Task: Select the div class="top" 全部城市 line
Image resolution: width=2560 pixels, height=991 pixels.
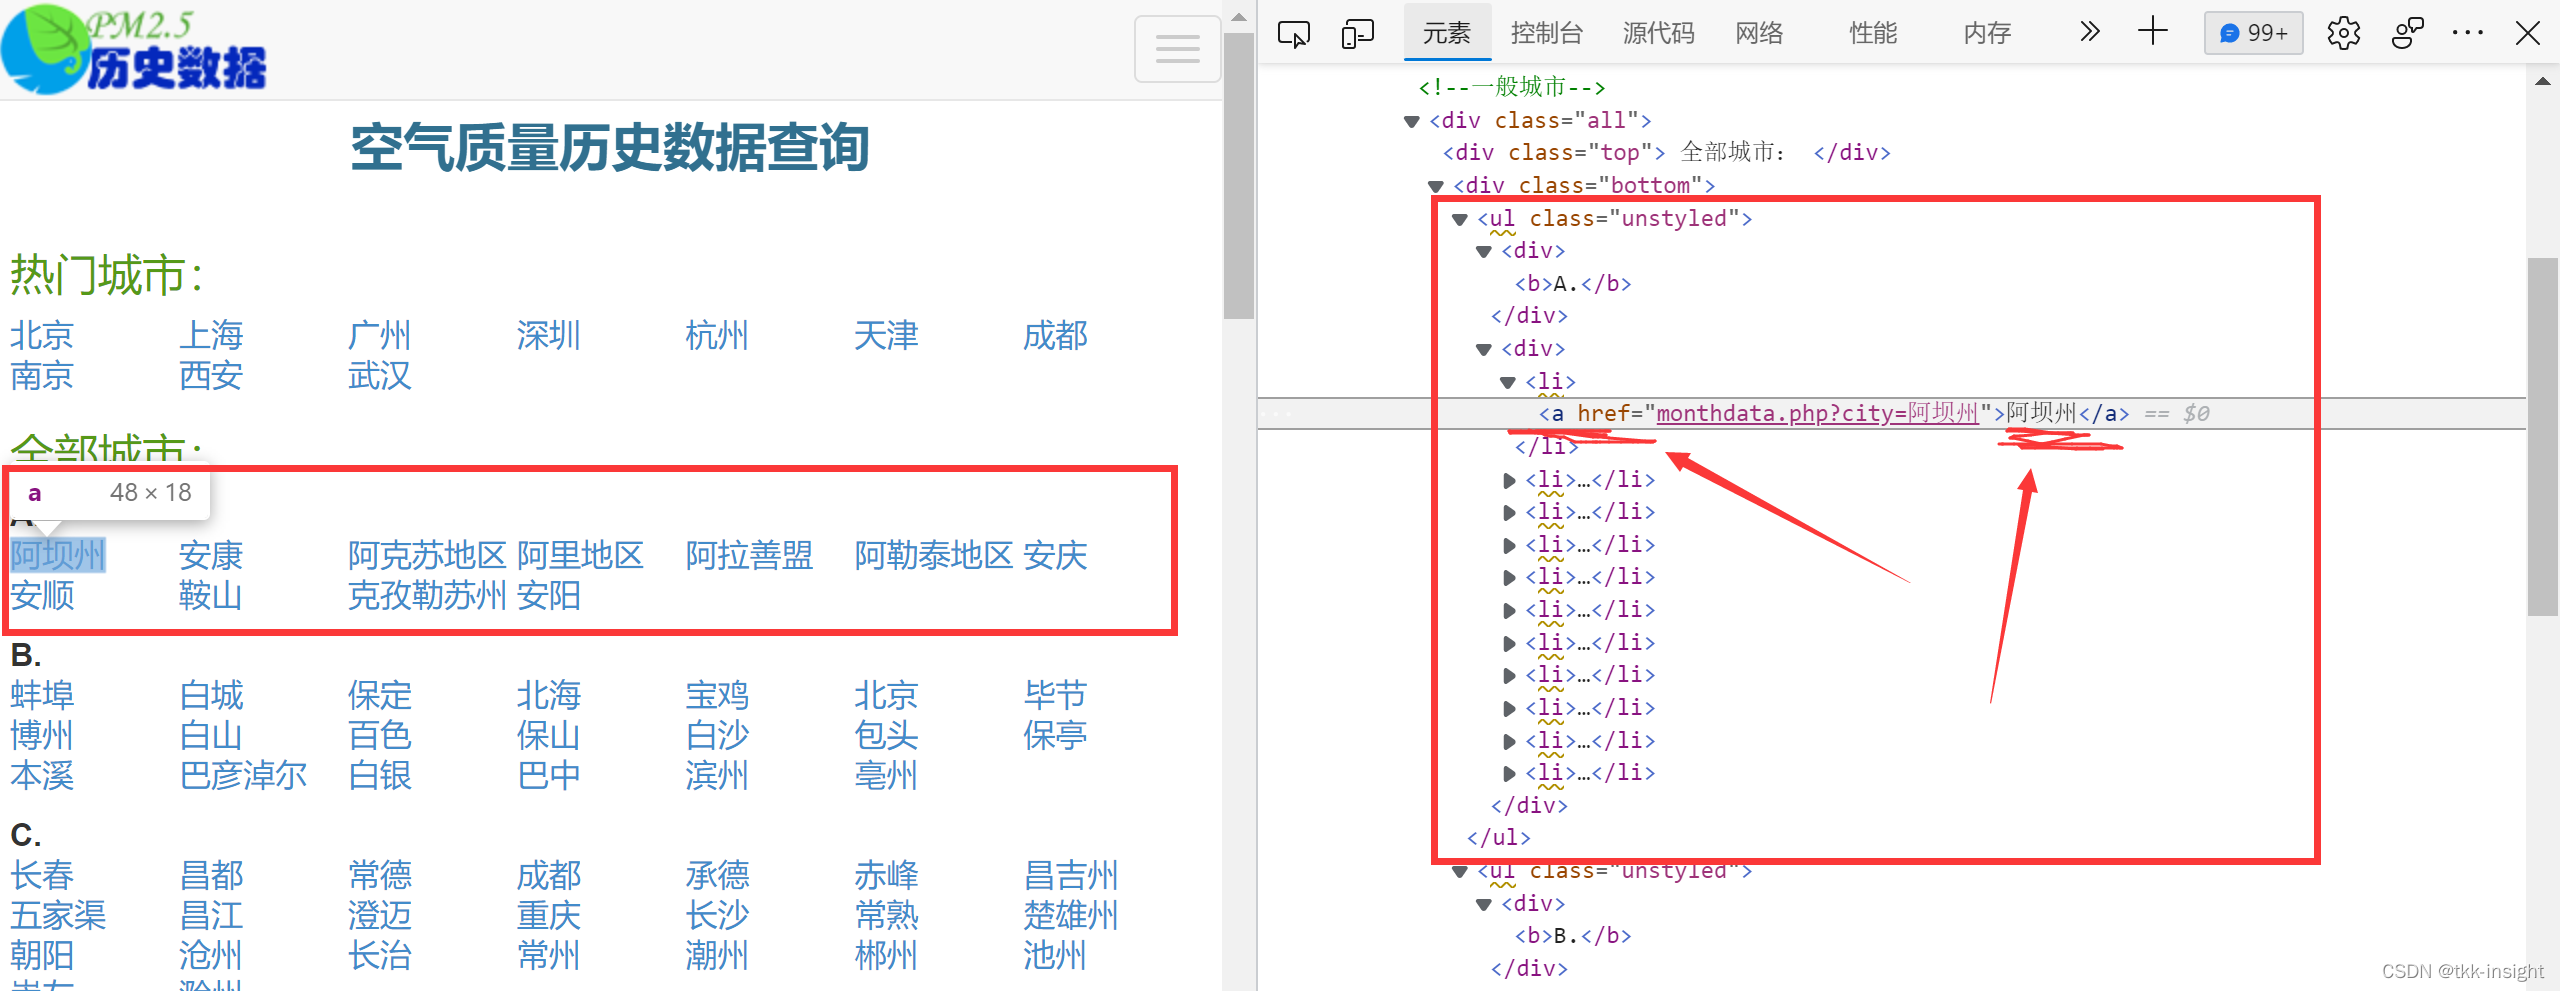Action: (1666, 153)
